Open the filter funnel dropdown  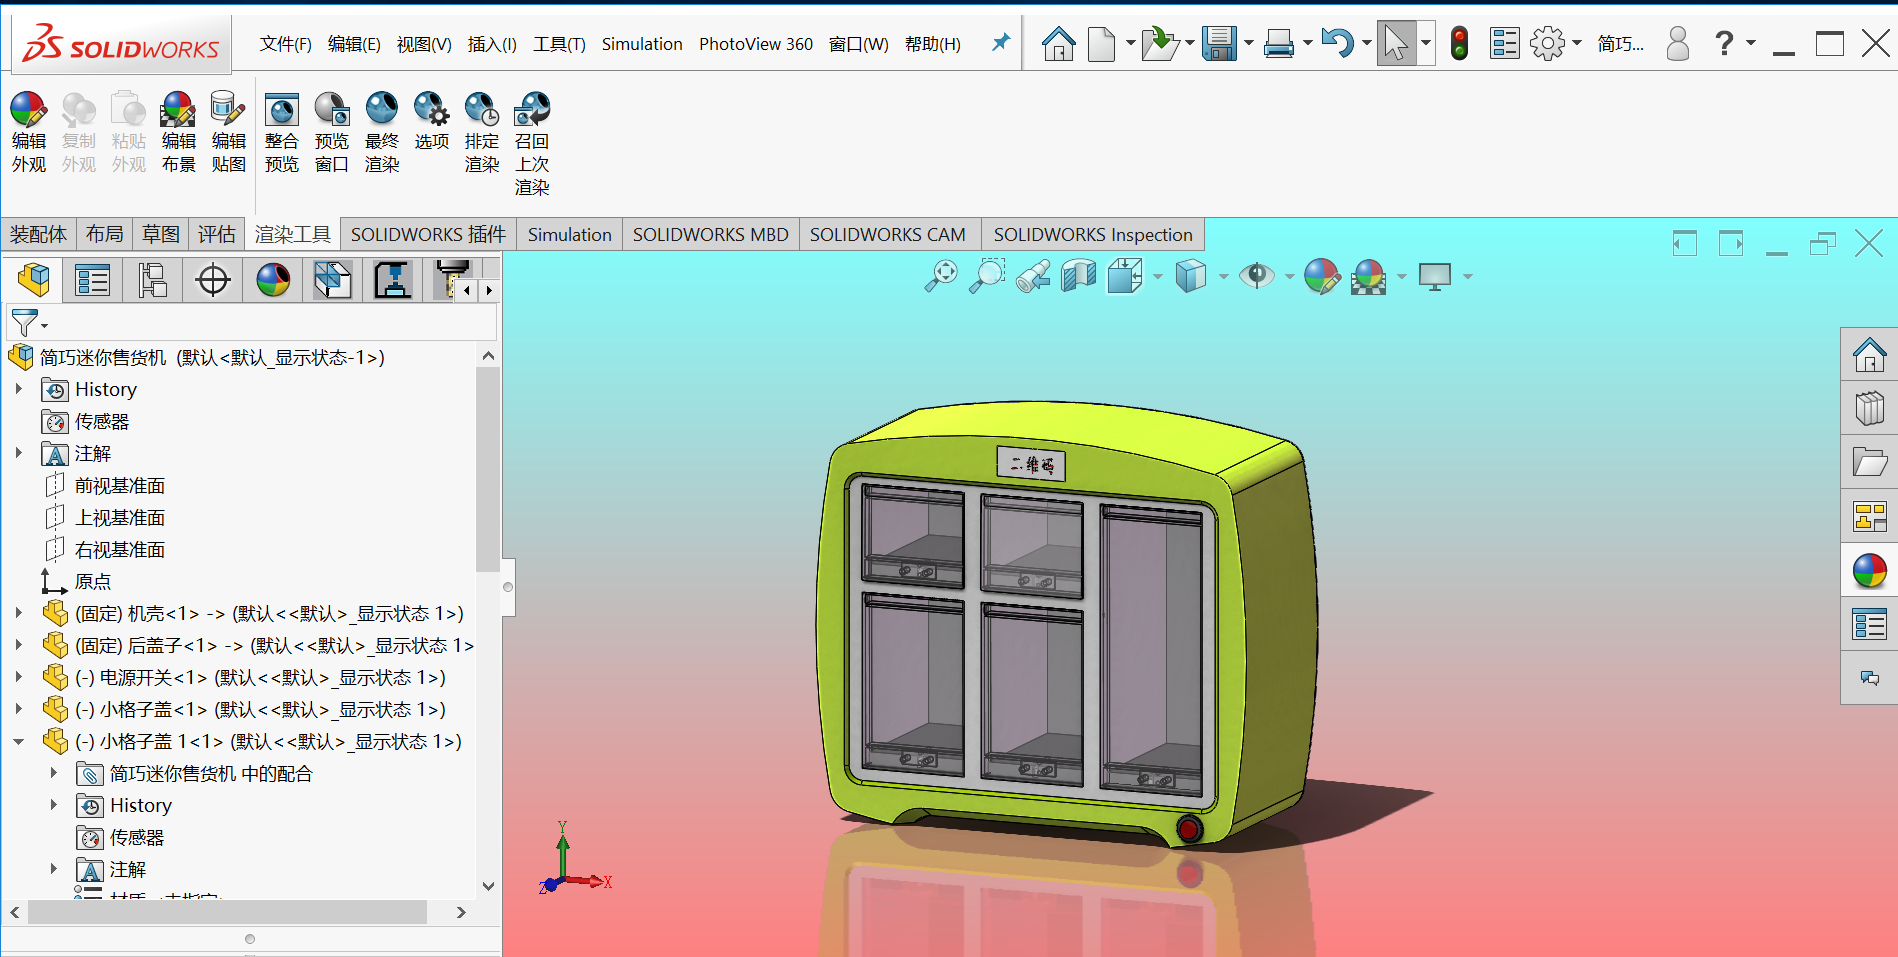tap(28, 323)
